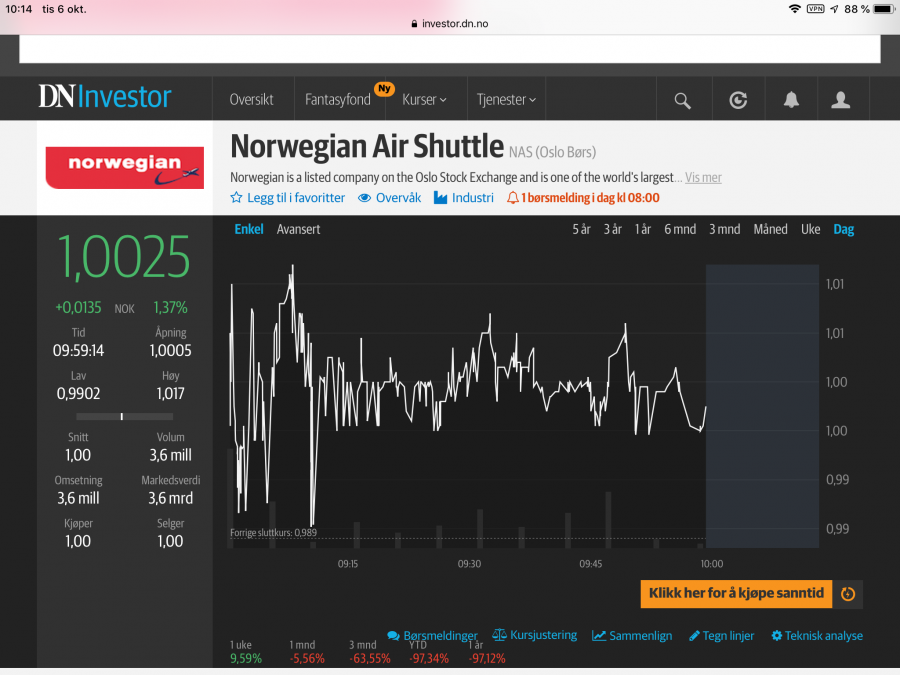Open the 1 børsmelding i dag link

coord(583,198)
